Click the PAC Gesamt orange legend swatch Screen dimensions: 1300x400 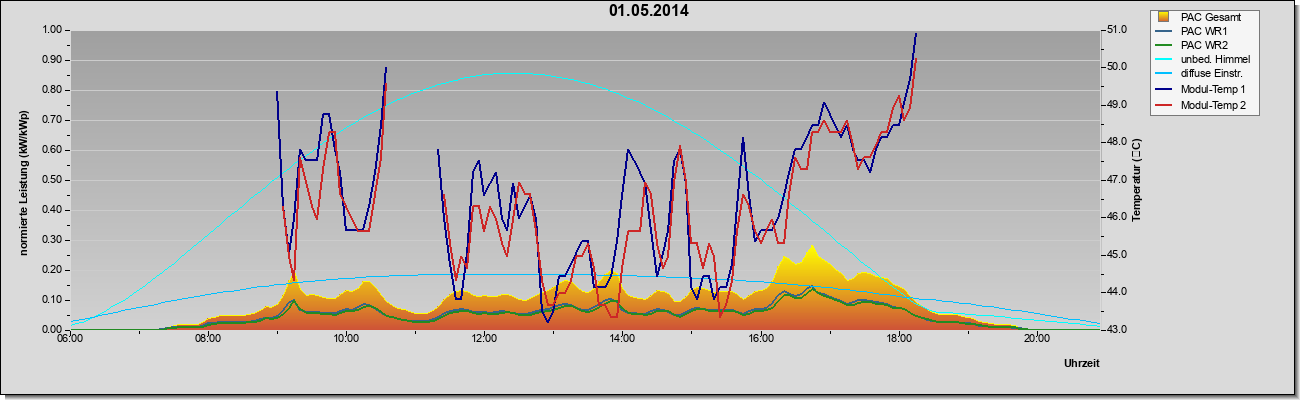(1163, 17)
